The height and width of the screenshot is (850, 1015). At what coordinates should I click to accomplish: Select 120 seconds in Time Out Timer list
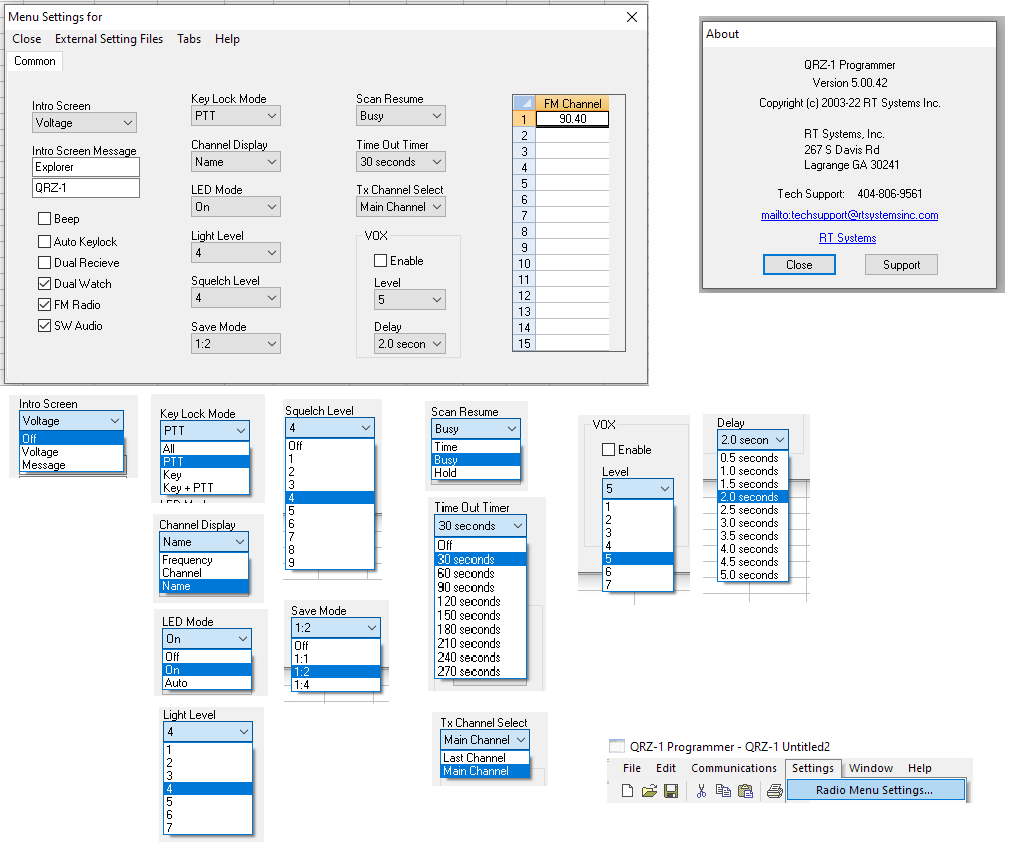tap(480, 601)
